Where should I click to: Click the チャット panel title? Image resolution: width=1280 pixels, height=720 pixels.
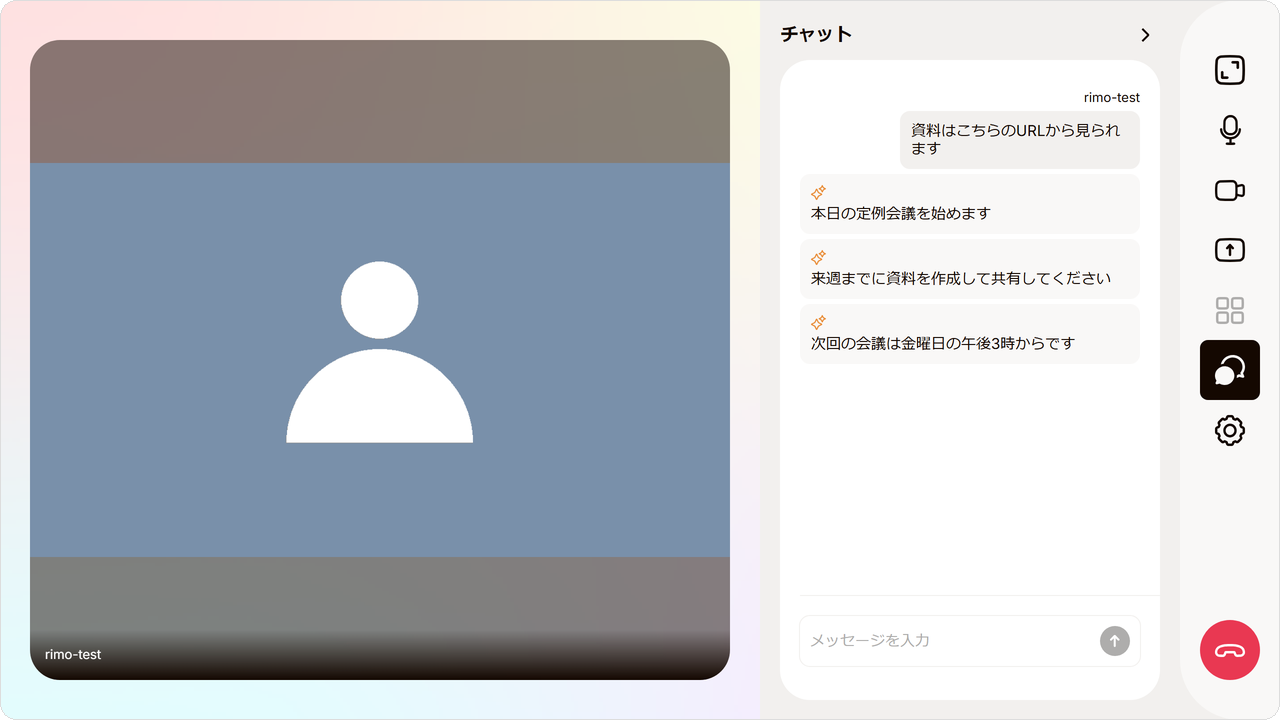tap(816, 34)
